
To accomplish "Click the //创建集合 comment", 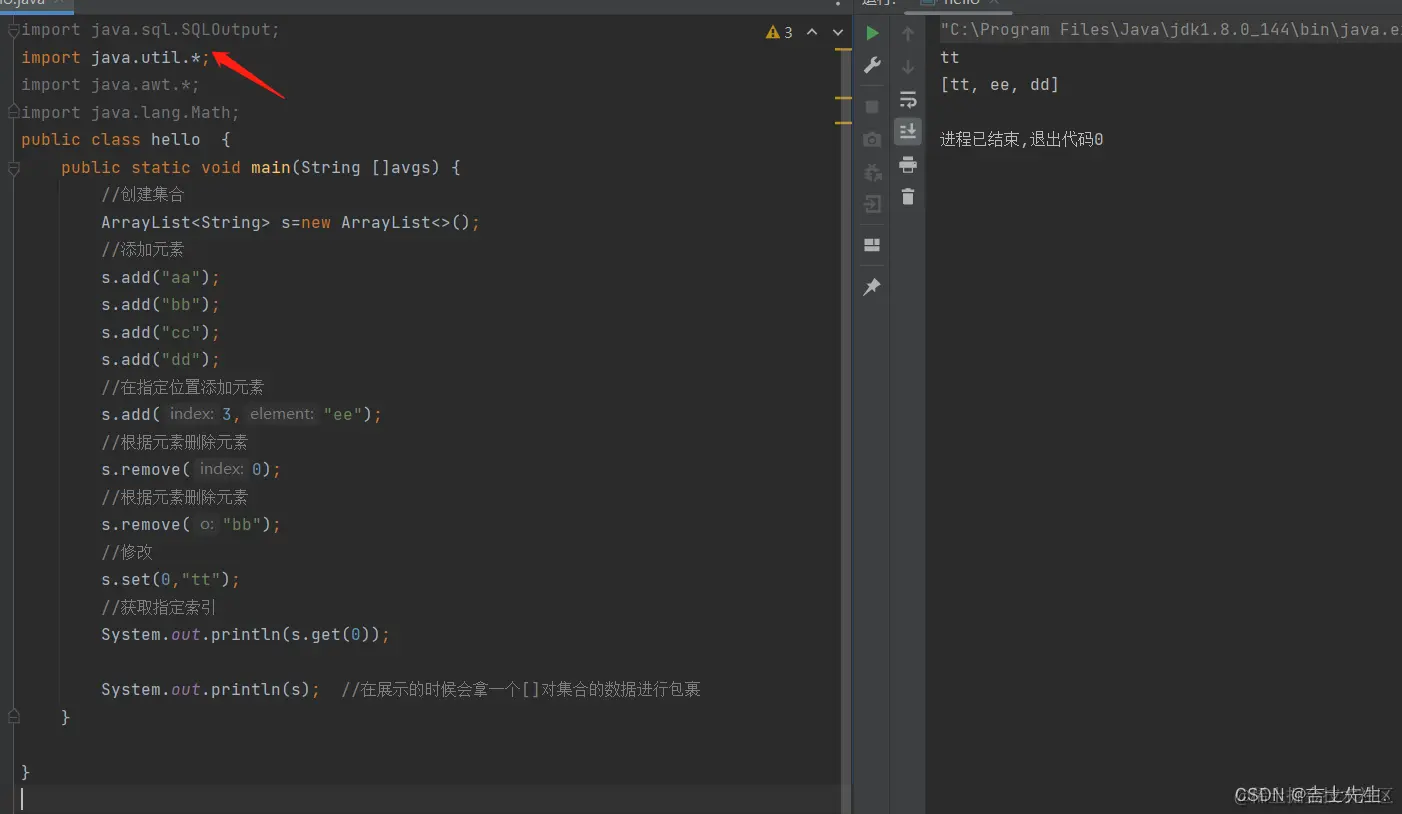I will pos(143,195).
